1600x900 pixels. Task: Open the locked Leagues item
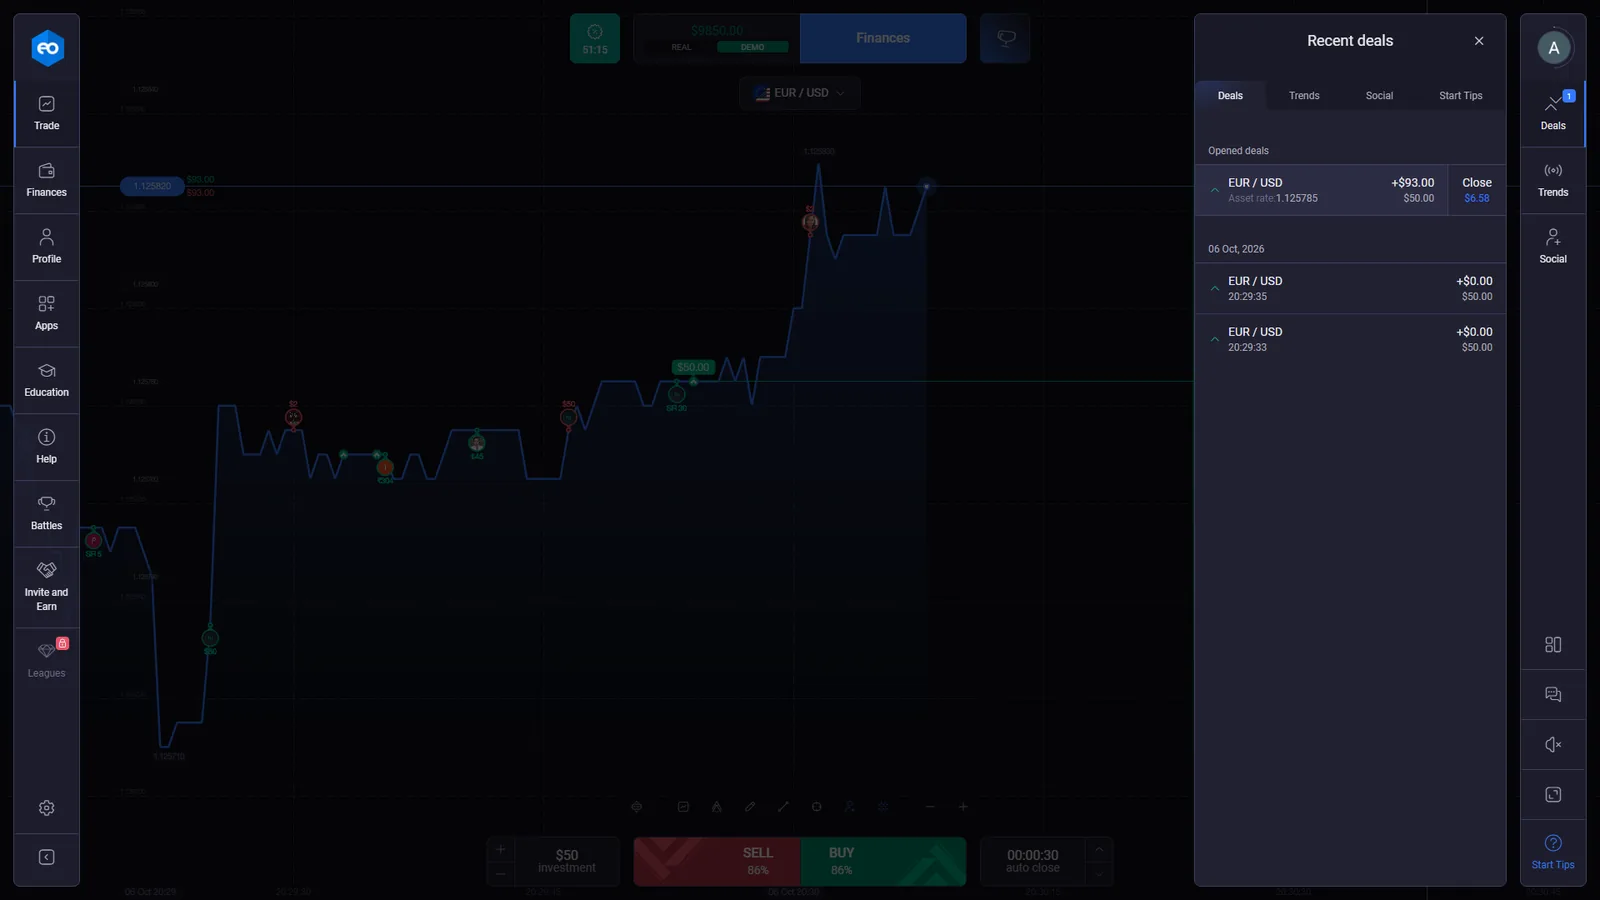(47, 660)
